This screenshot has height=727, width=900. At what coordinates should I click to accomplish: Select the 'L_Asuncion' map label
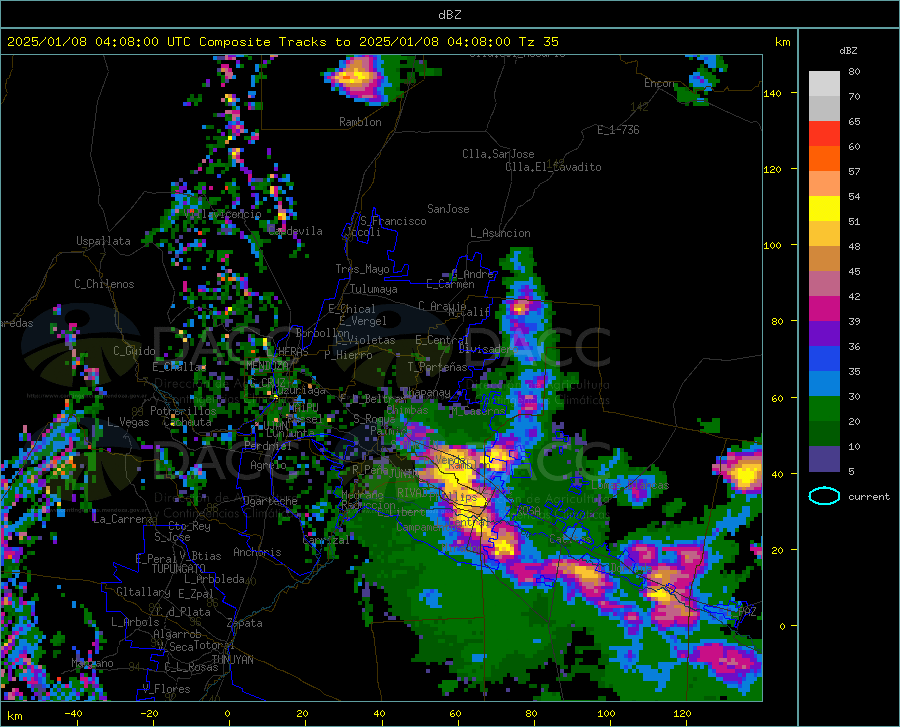coord(500,233)
